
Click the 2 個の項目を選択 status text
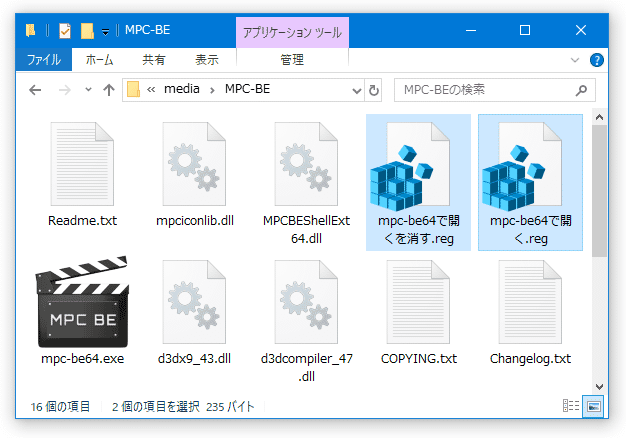pos(155,407)
